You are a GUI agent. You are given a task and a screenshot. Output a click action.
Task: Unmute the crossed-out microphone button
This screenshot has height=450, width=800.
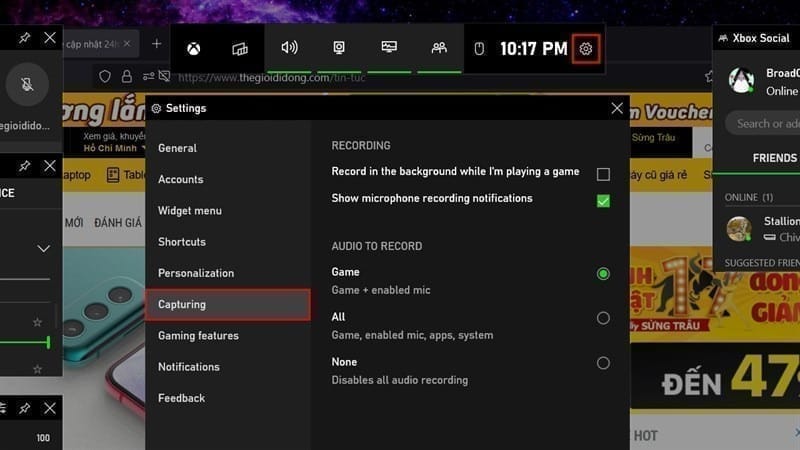pyautogui.click(x=27, y=84)
